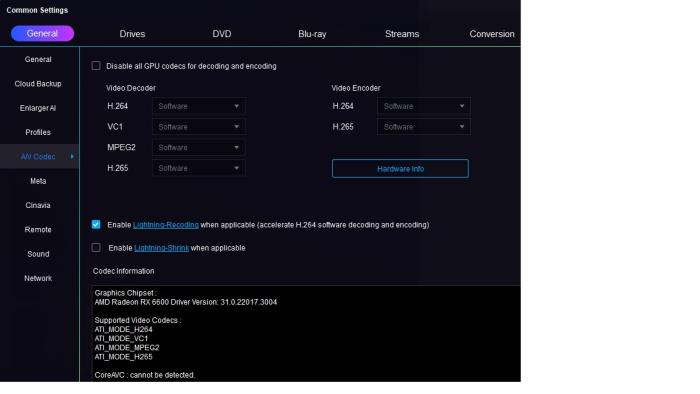Open Cinavia settings in sidebar
700x394 pixels.
[x=38, y=205]
